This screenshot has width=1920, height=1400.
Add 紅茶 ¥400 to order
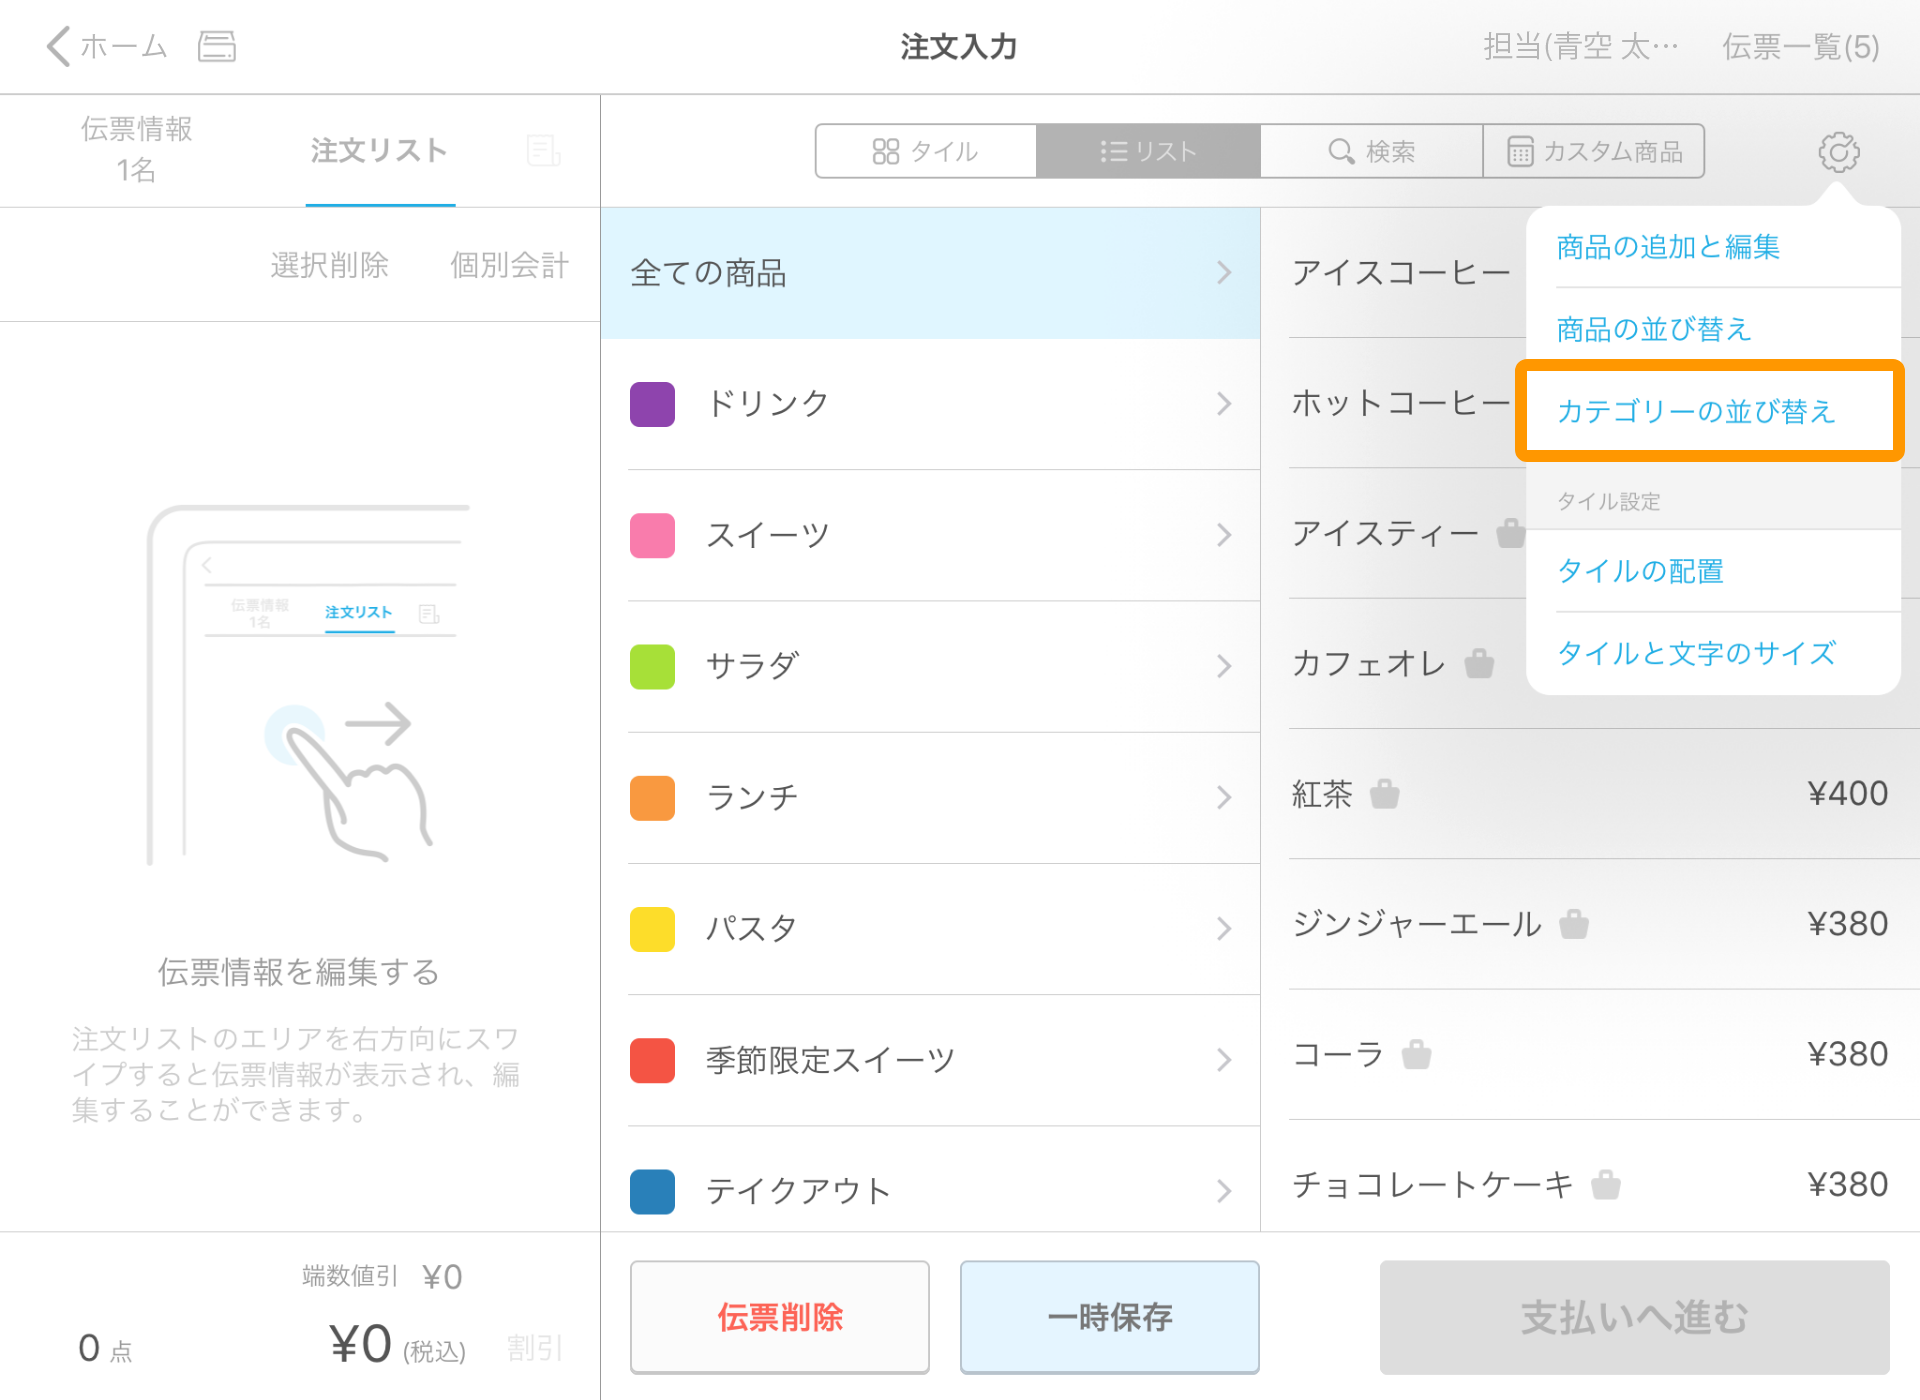pos(1590,794)
